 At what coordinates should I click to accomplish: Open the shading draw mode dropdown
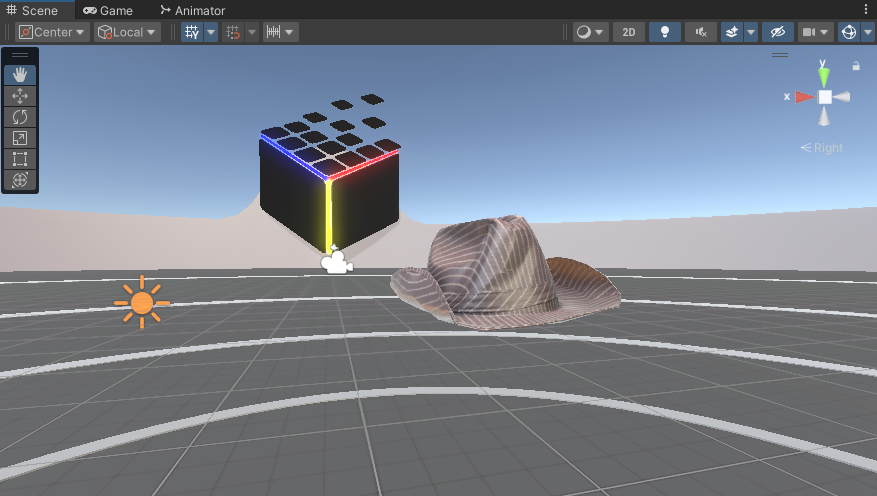pyautogui.click(x=590, y=32)
